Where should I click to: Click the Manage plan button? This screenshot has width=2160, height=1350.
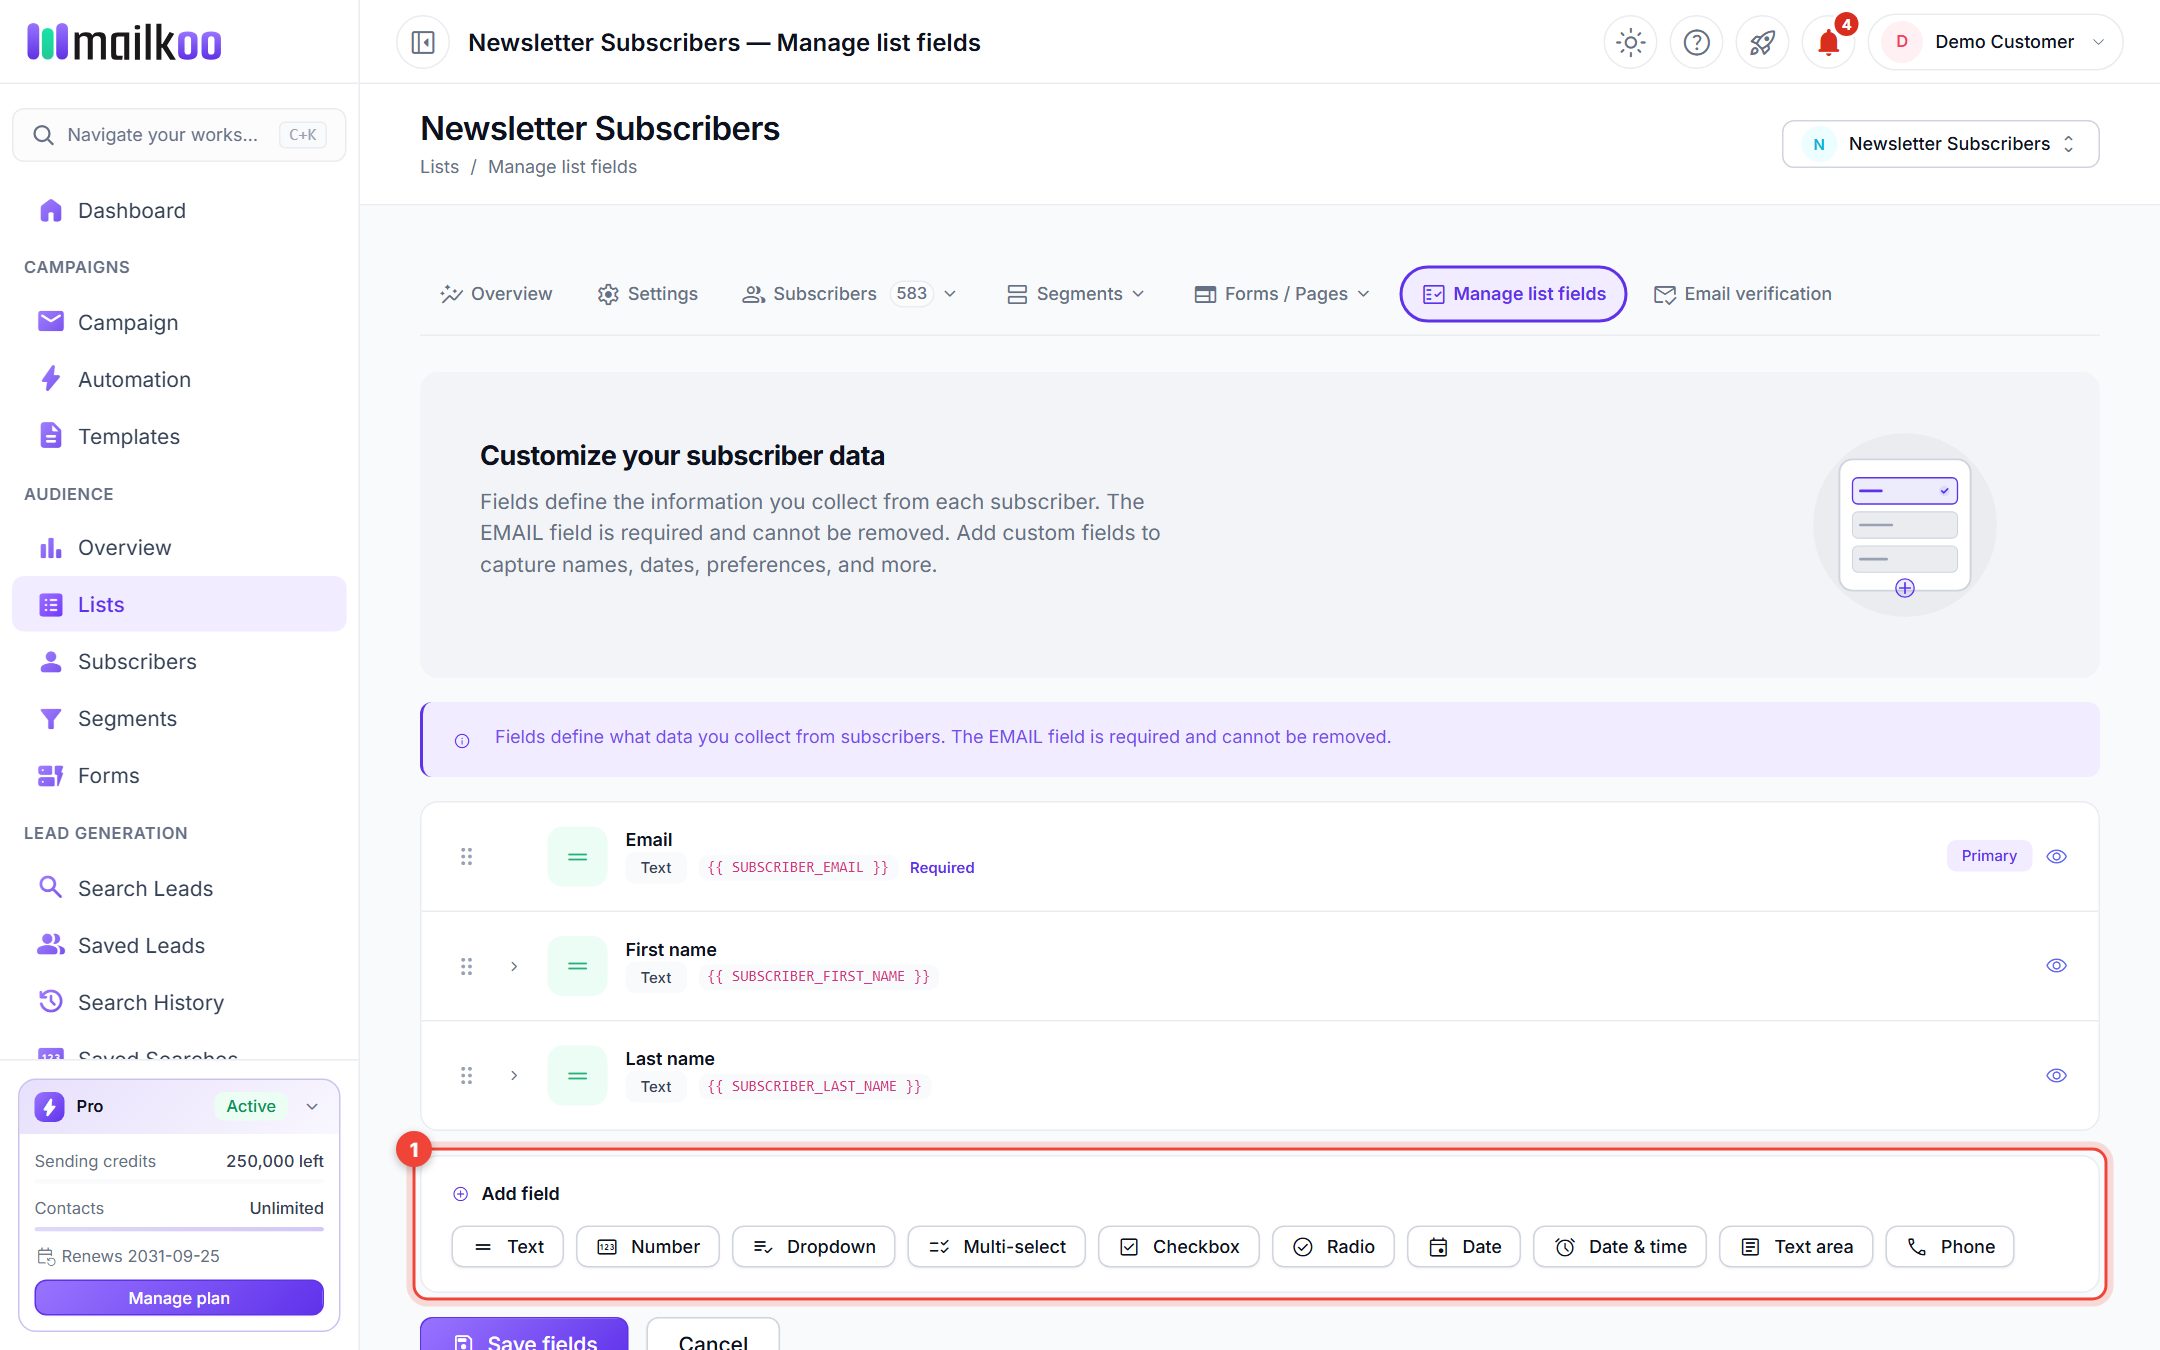click(x=179, y=1298)
